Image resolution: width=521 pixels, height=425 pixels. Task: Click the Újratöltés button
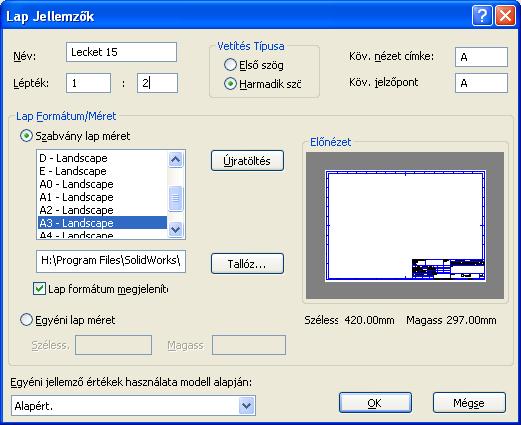pos(247,161)
